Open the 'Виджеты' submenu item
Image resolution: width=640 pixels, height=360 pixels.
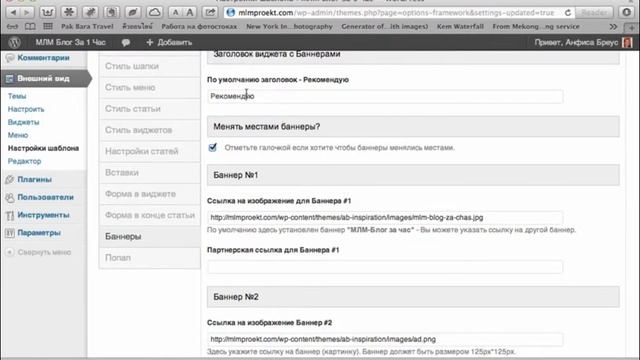point(23,122)
